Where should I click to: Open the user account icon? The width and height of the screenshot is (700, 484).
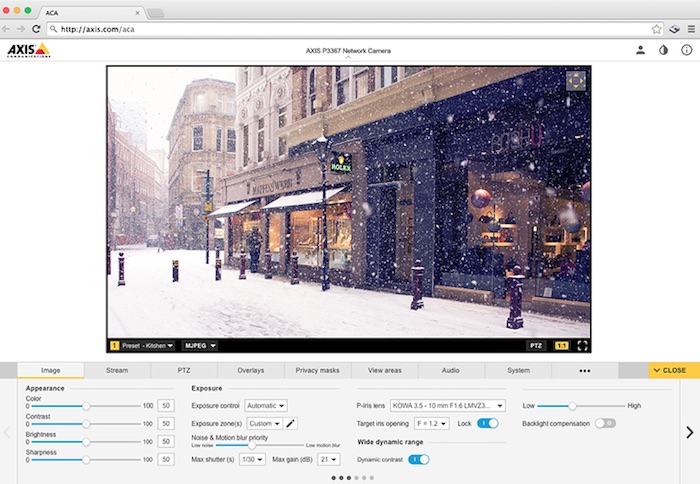(641, 50)
